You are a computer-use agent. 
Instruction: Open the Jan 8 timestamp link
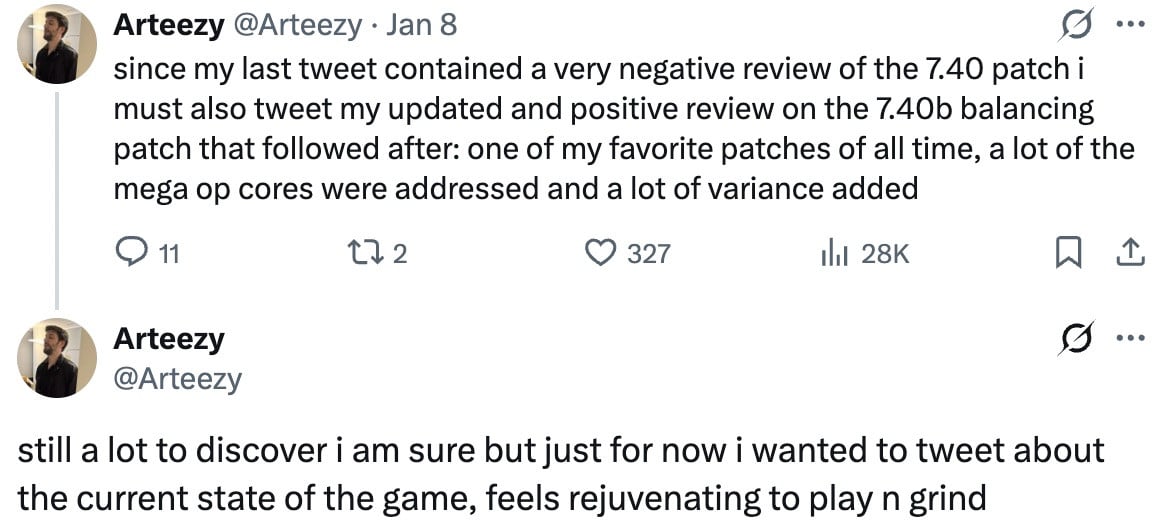(x=421, y=25)
